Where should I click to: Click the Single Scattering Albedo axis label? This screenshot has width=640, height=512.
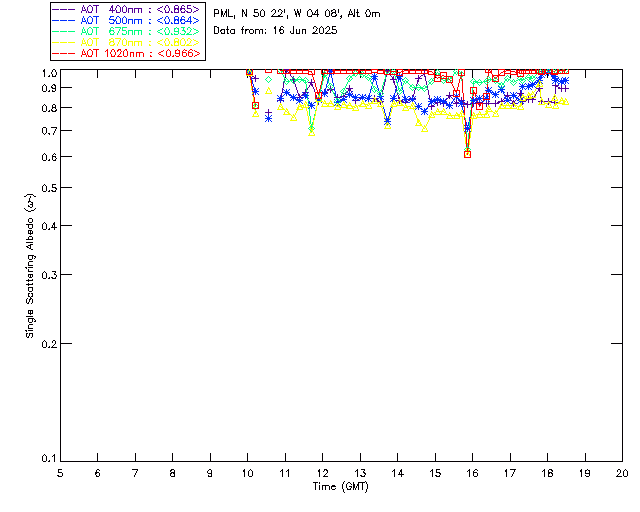pos(30,266)
